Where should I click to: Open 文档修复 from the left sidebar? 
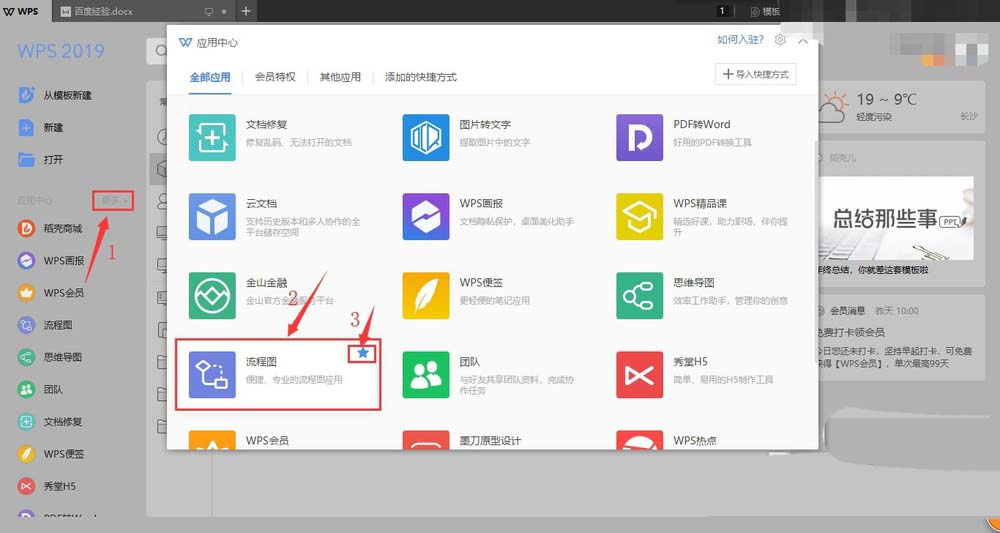(x=50, y=421)
